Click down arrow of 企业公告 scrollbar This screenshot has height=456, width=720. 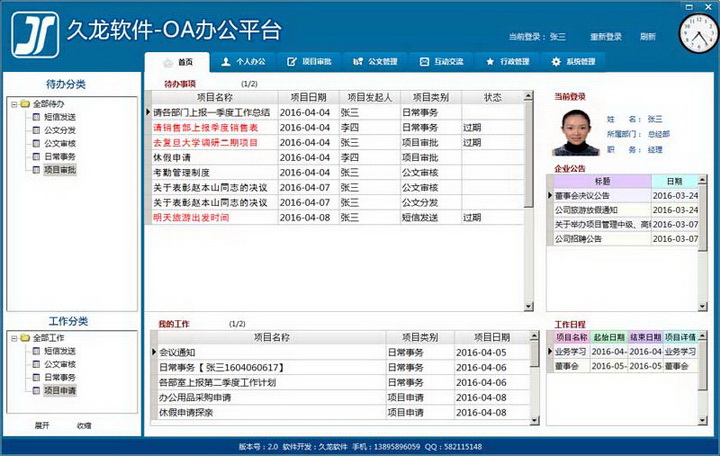pyautogui.click(x=703, y=306)
